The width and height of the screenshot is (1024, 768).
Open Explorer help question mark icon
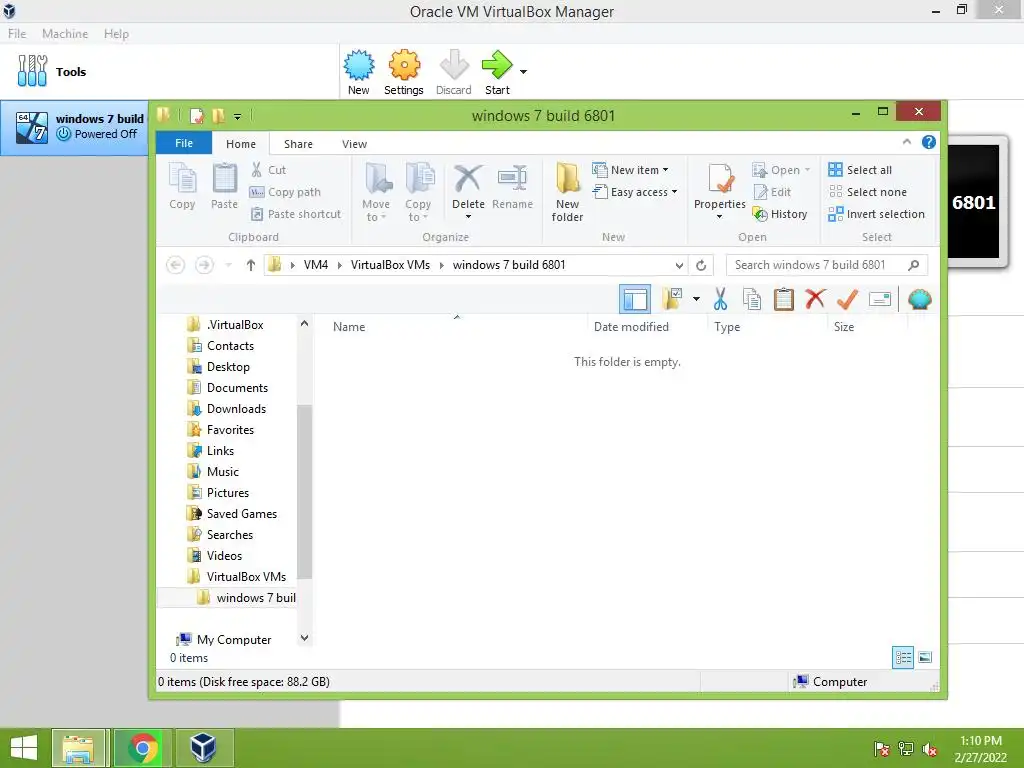pos(928,142)
